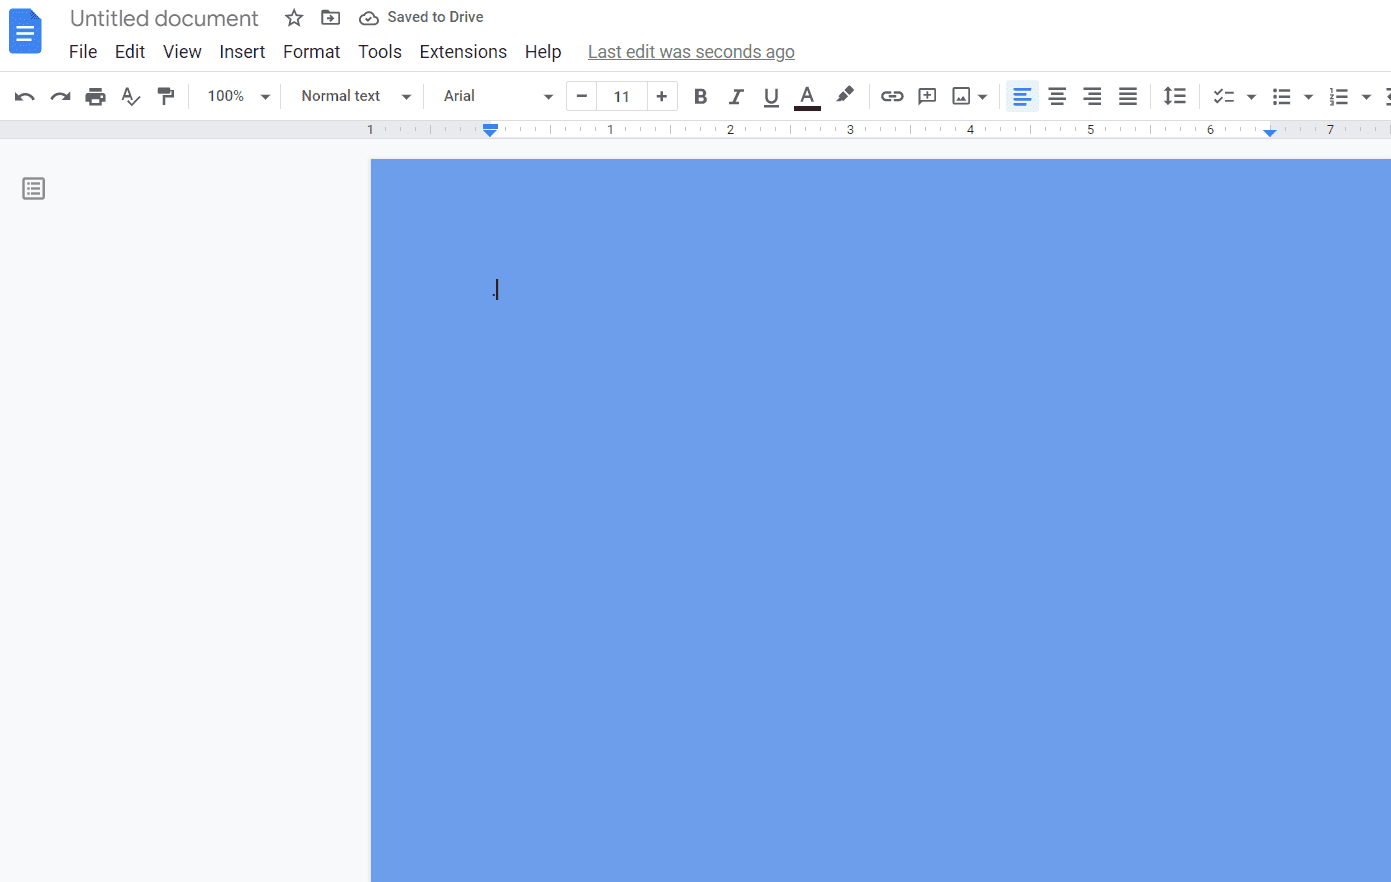The height and width of the screenshot is (882, 1391).
Task: Open the zoom level dropdown
Action: click(x=235, y=96)
